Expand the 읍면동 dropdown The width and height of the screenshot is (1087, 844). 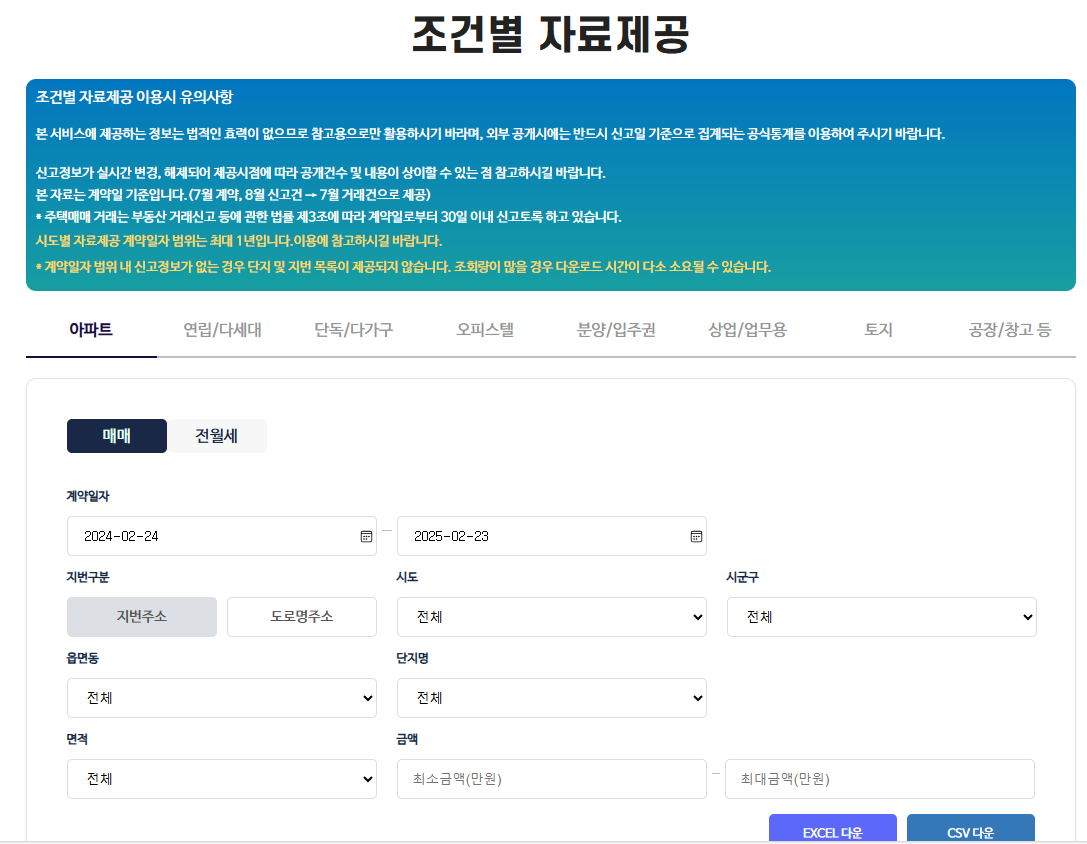tap(222, 698)
